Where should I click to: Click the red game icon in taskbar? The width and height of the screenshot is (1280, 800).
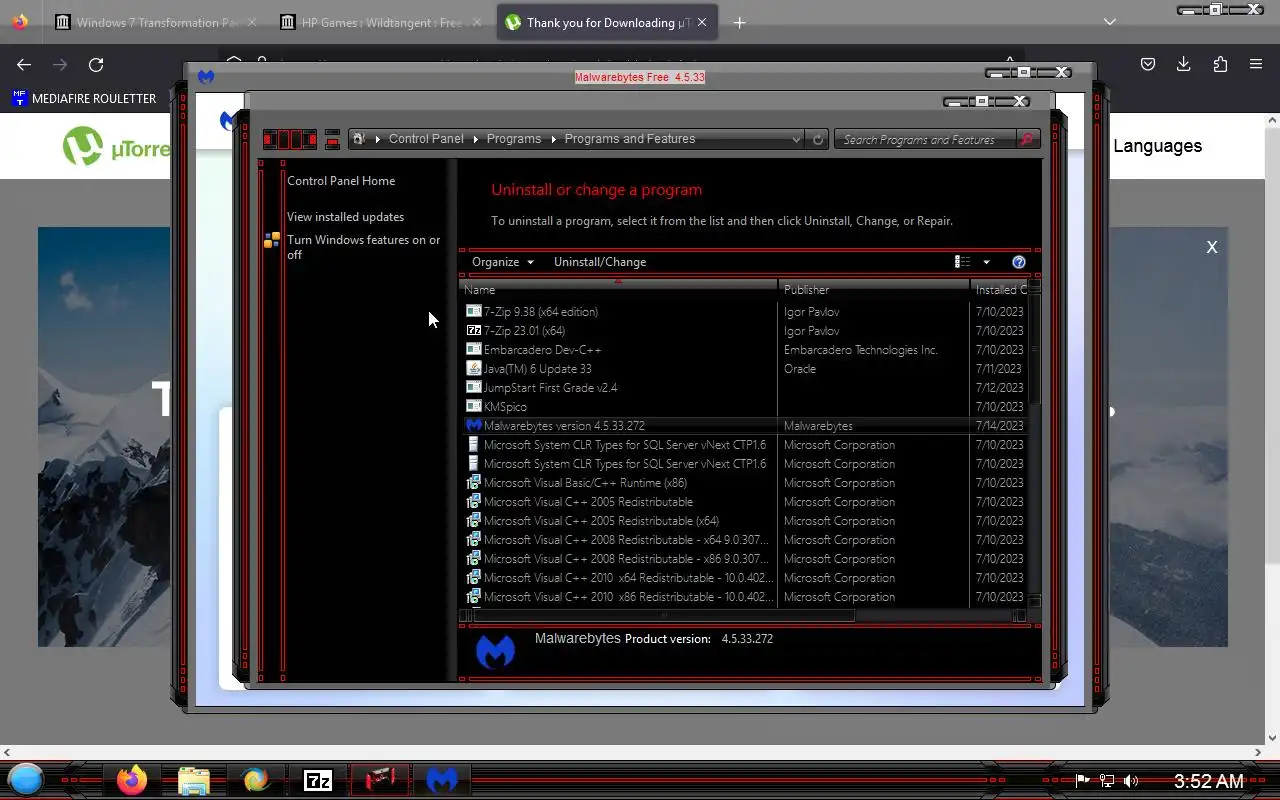click(x=380, y=780)
